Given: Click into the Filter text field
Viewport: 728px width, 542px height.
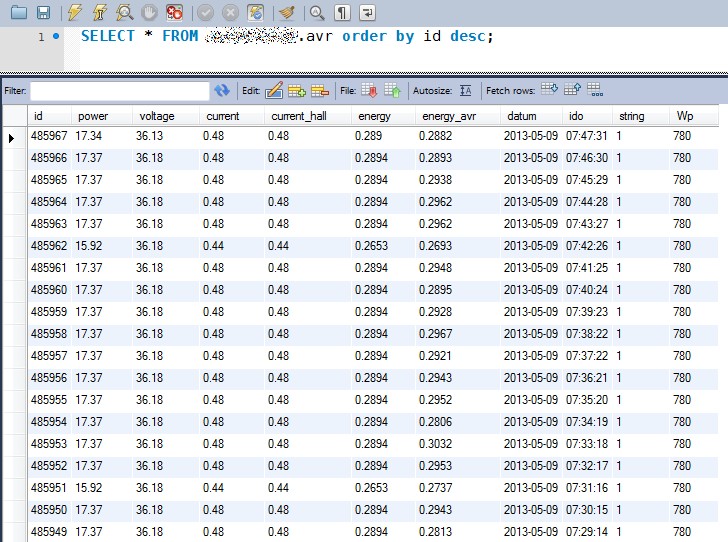Looking at the screenshot, I should 120,91.
